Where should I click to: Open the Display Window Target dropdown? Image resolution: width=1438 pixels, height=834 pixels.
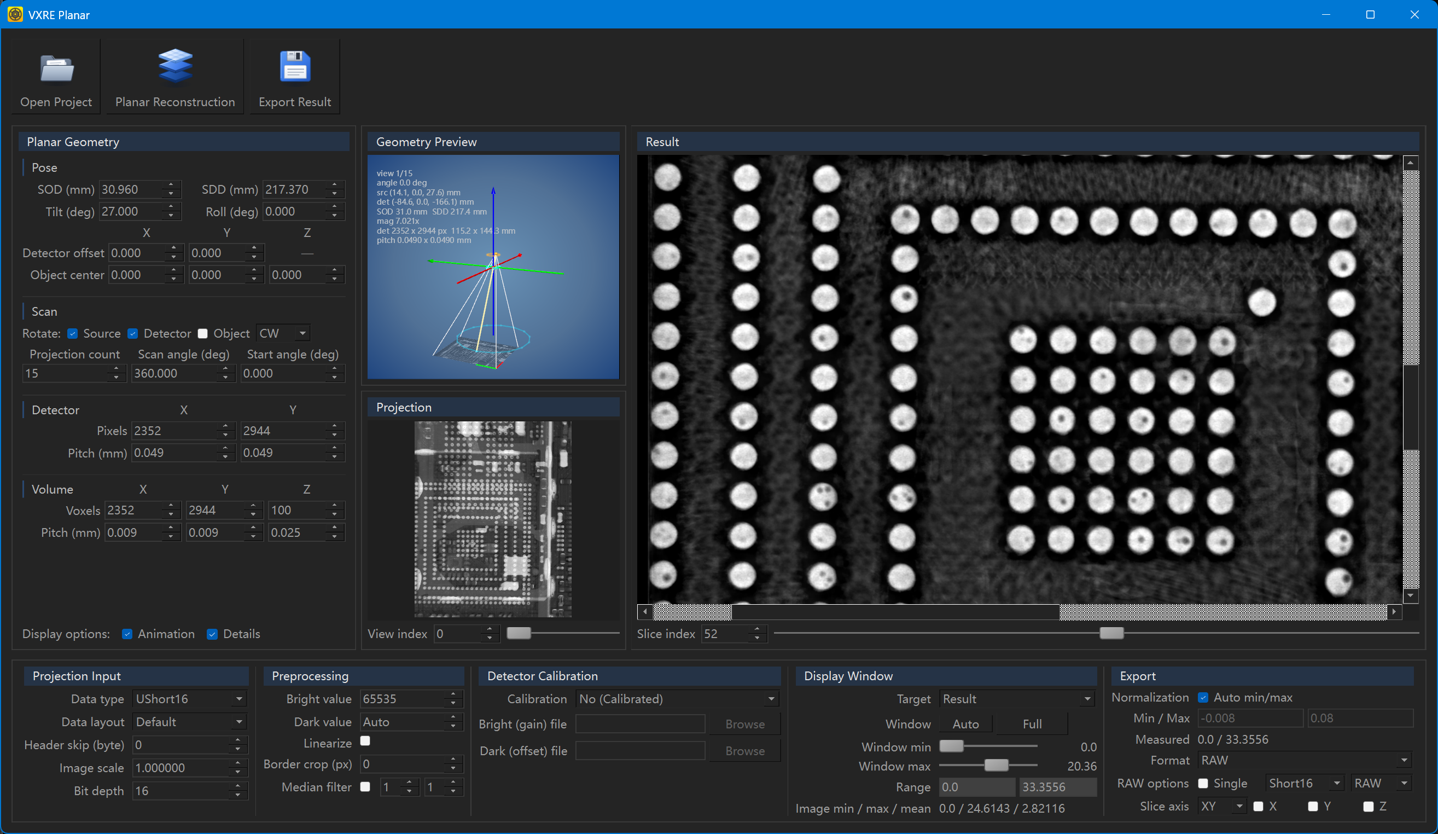pos(1016,699)
